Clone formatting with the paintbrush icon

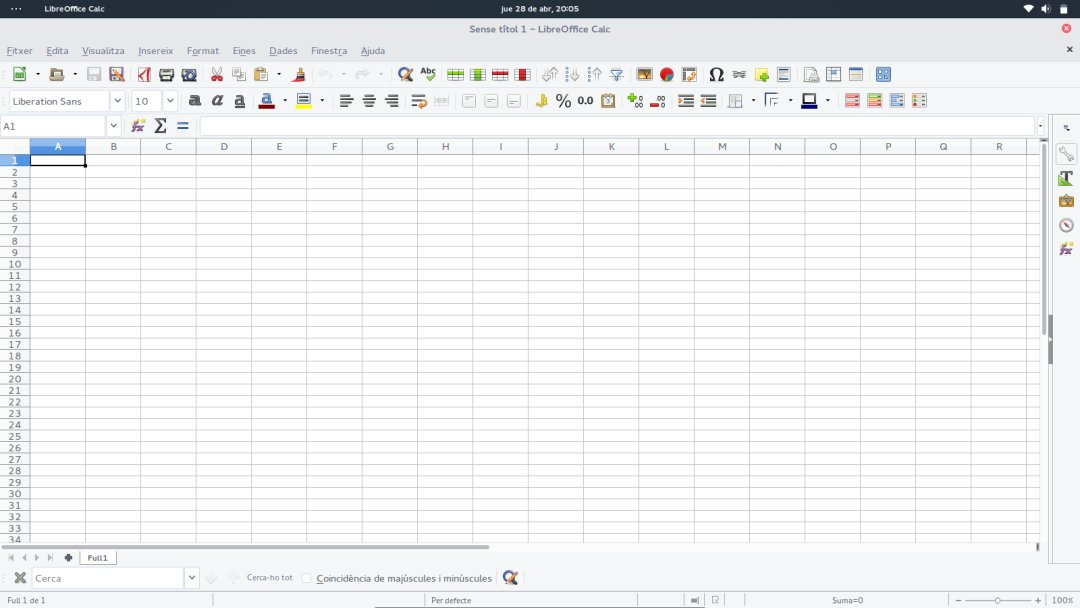(298, 75)
